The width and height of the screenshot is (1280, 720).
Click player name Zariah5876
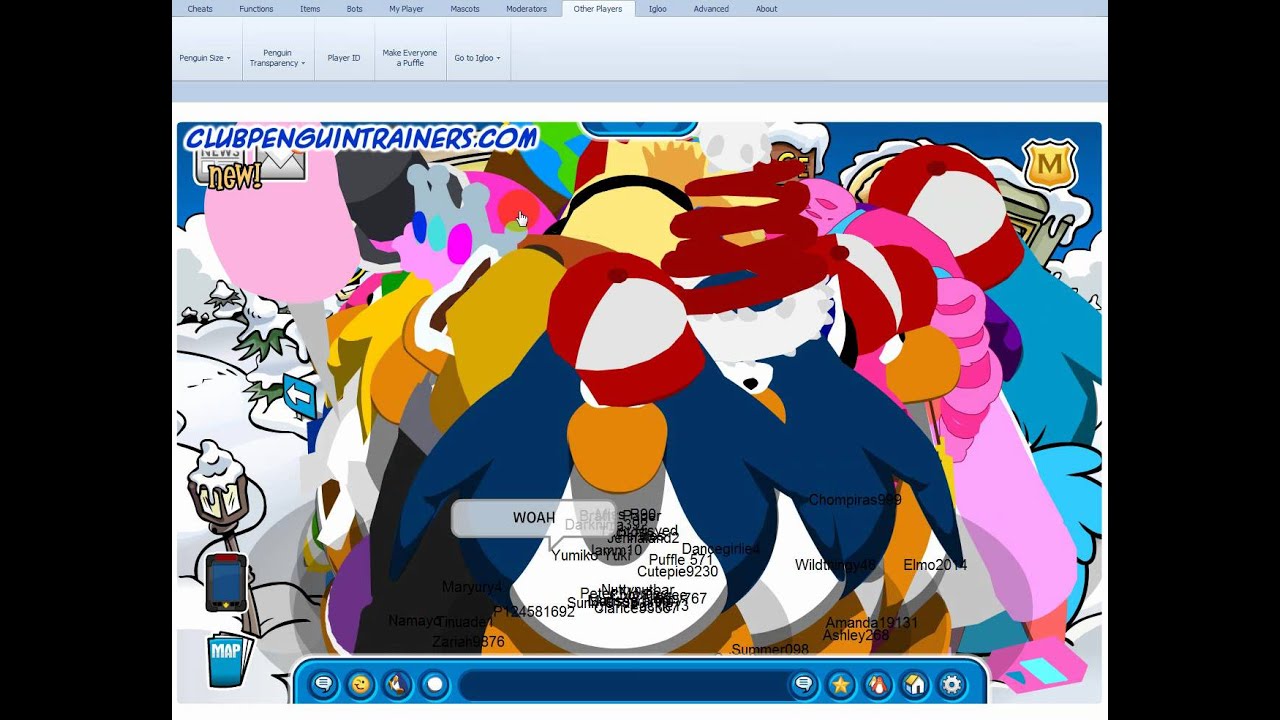[x=468, y=642]
